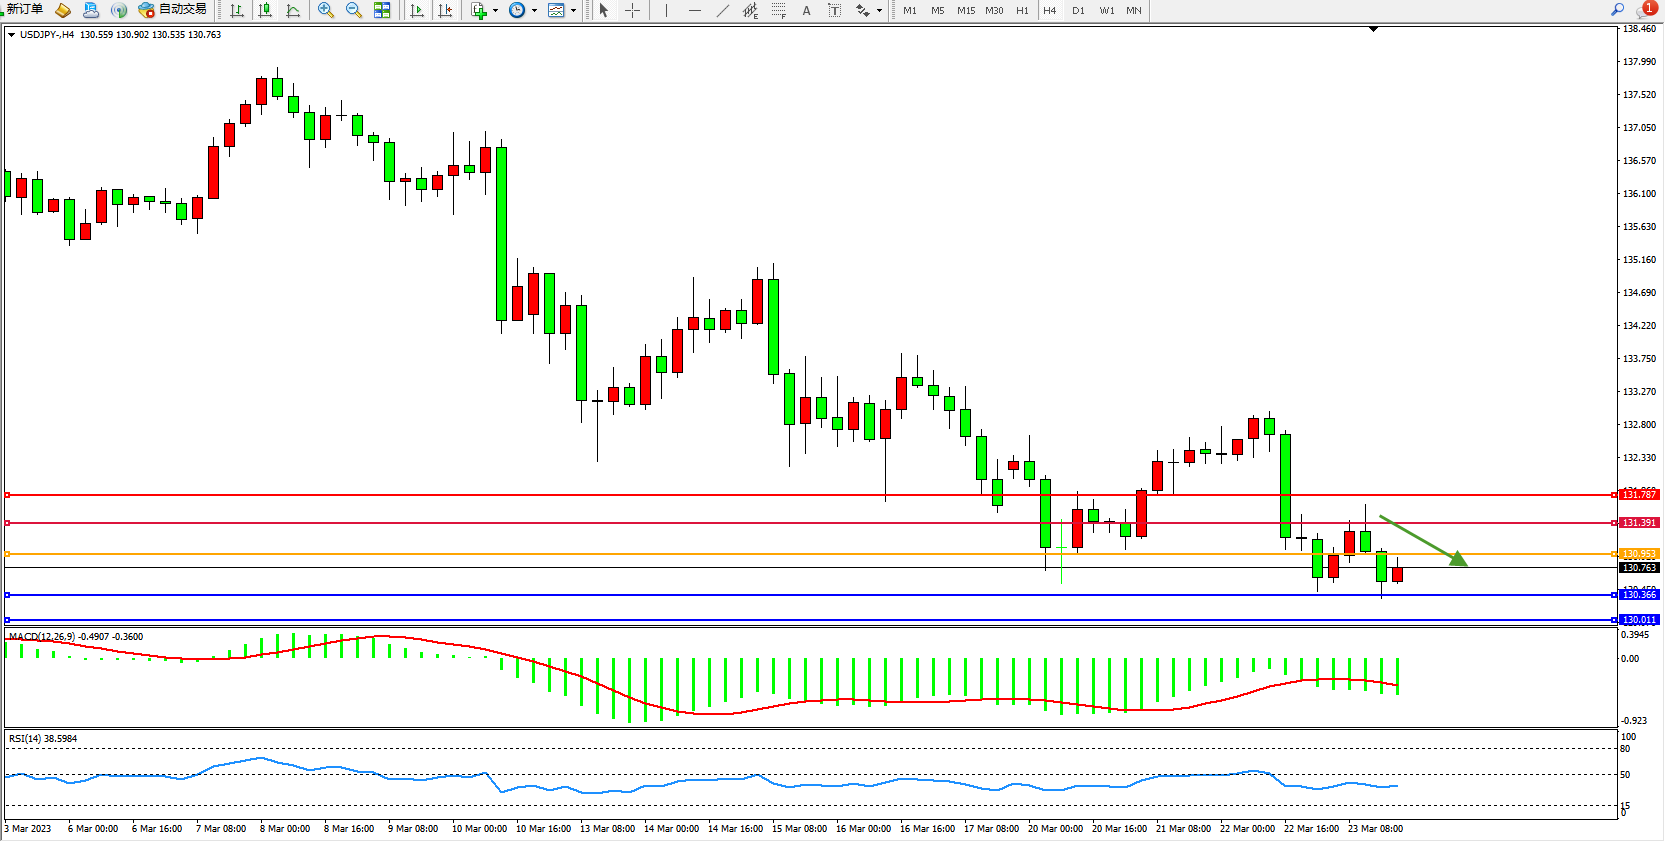This screenshot has width=1665, height=842.
Task: Open the chart templates dropdown arrow
Action: (573, 11)
